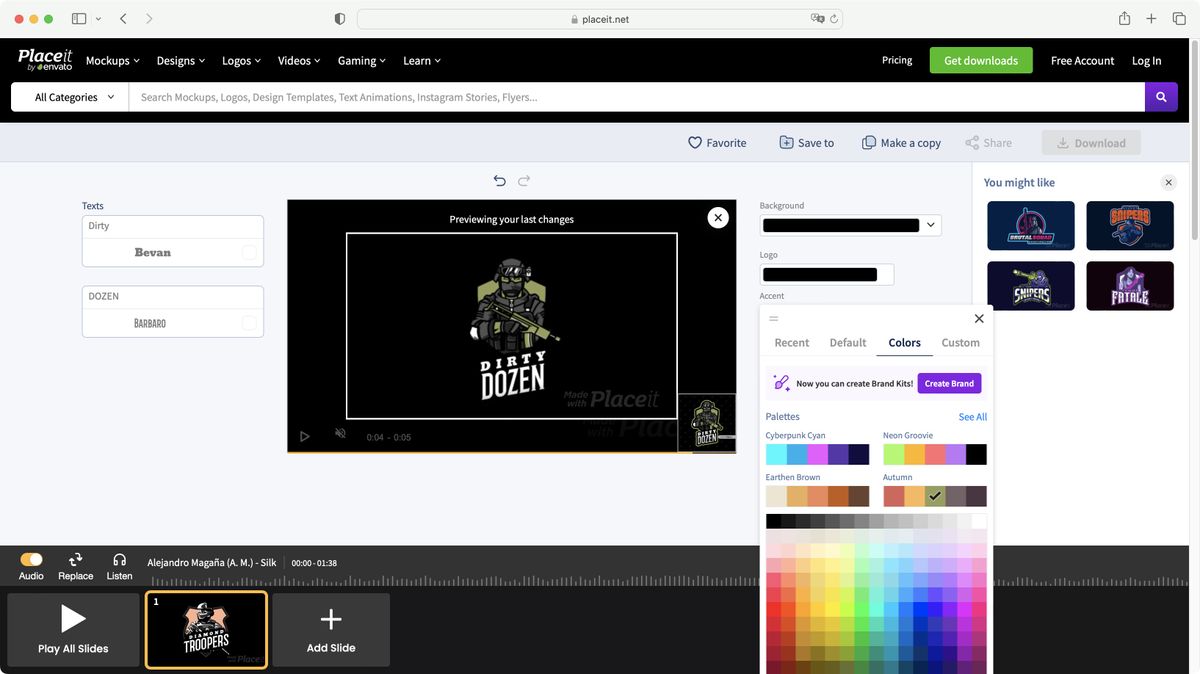Unmute the video preview speaker icon
The width and height of the screenshot is (1200, 674).
(x=340, y=434)
